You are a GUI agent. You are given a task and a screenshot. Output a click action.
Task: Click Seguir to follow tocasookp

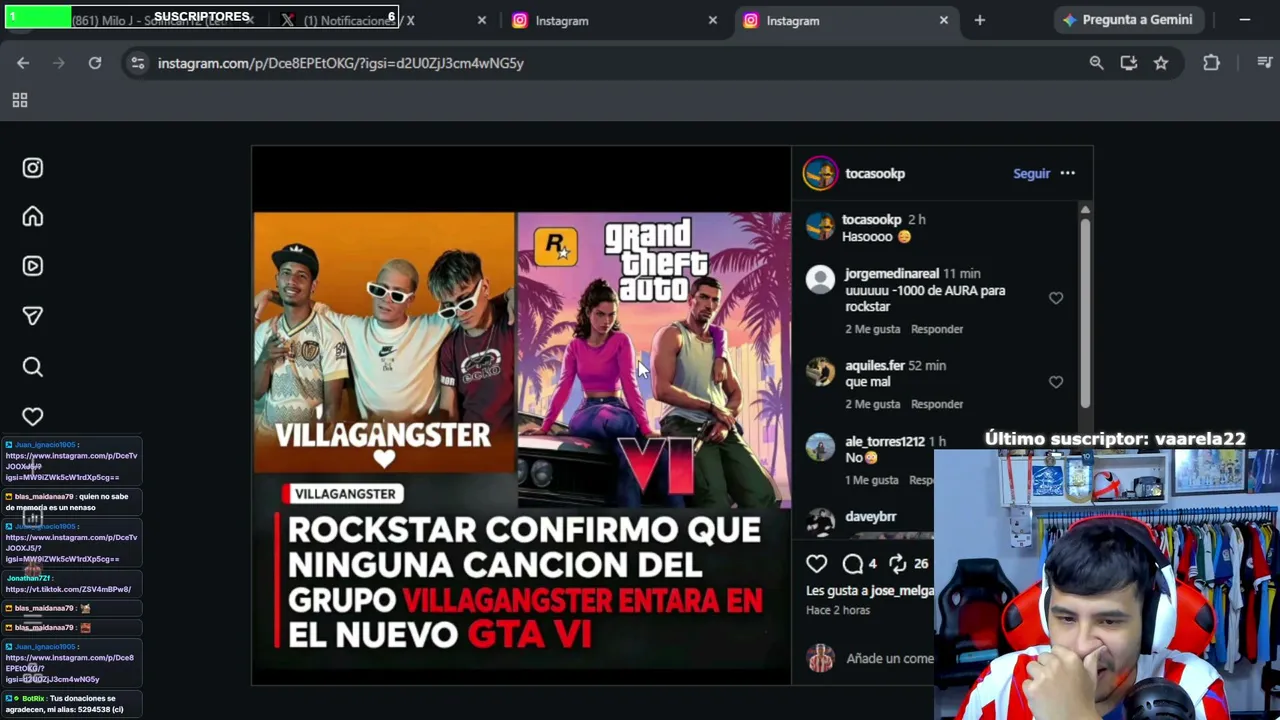coord(1031,173)
